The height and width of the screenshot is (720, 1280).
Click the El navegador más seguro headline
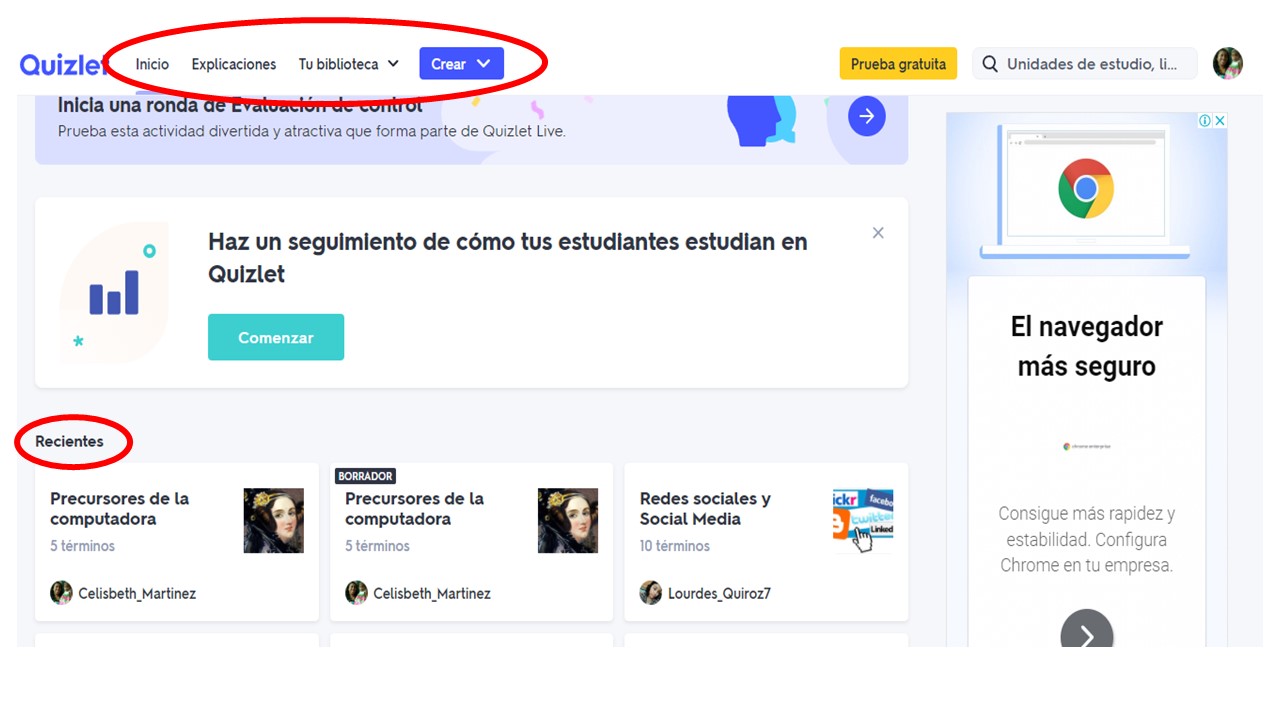1087,346
